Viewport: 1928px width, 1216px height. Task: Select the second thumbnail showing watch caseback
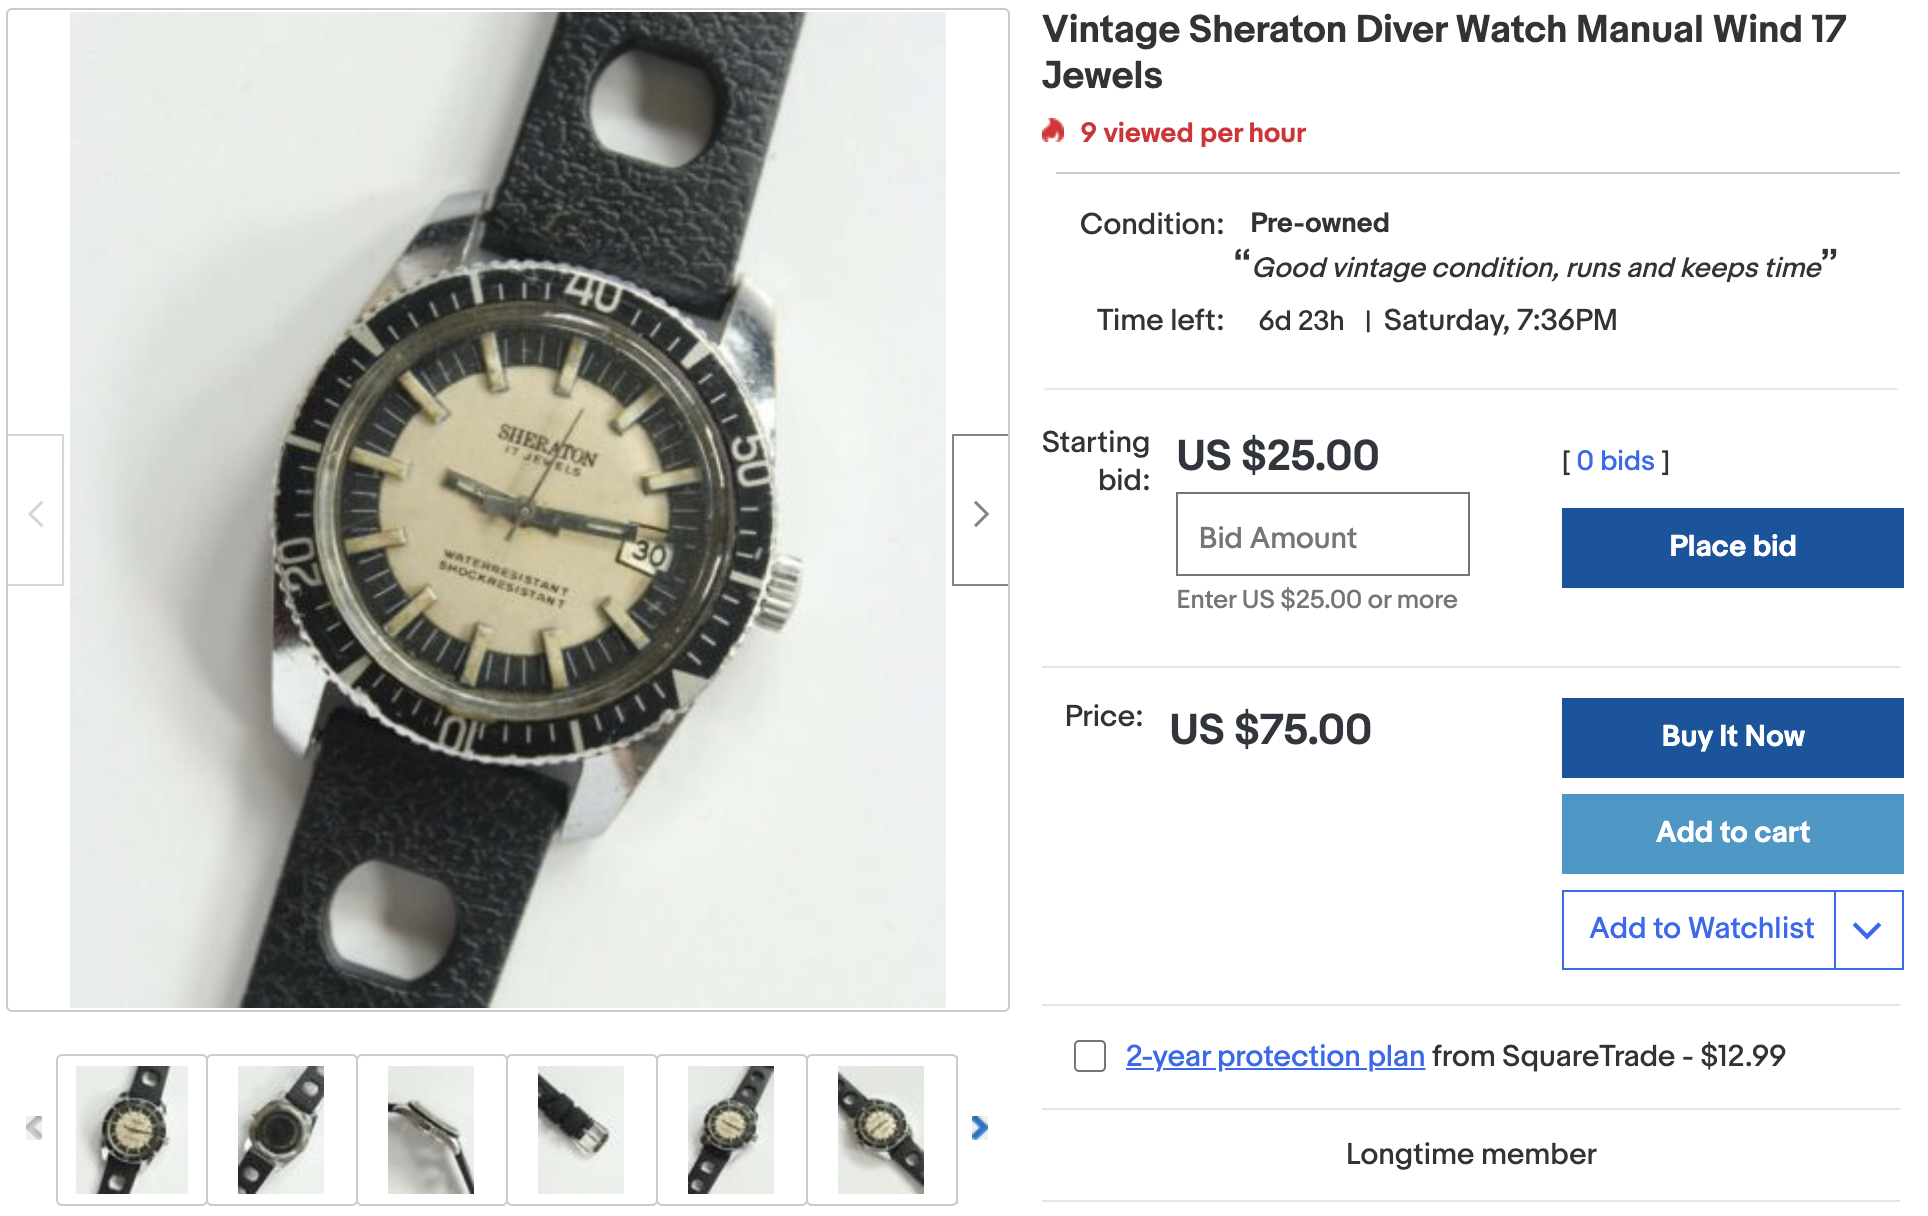pyautogui.click(x=281, y=1129)
